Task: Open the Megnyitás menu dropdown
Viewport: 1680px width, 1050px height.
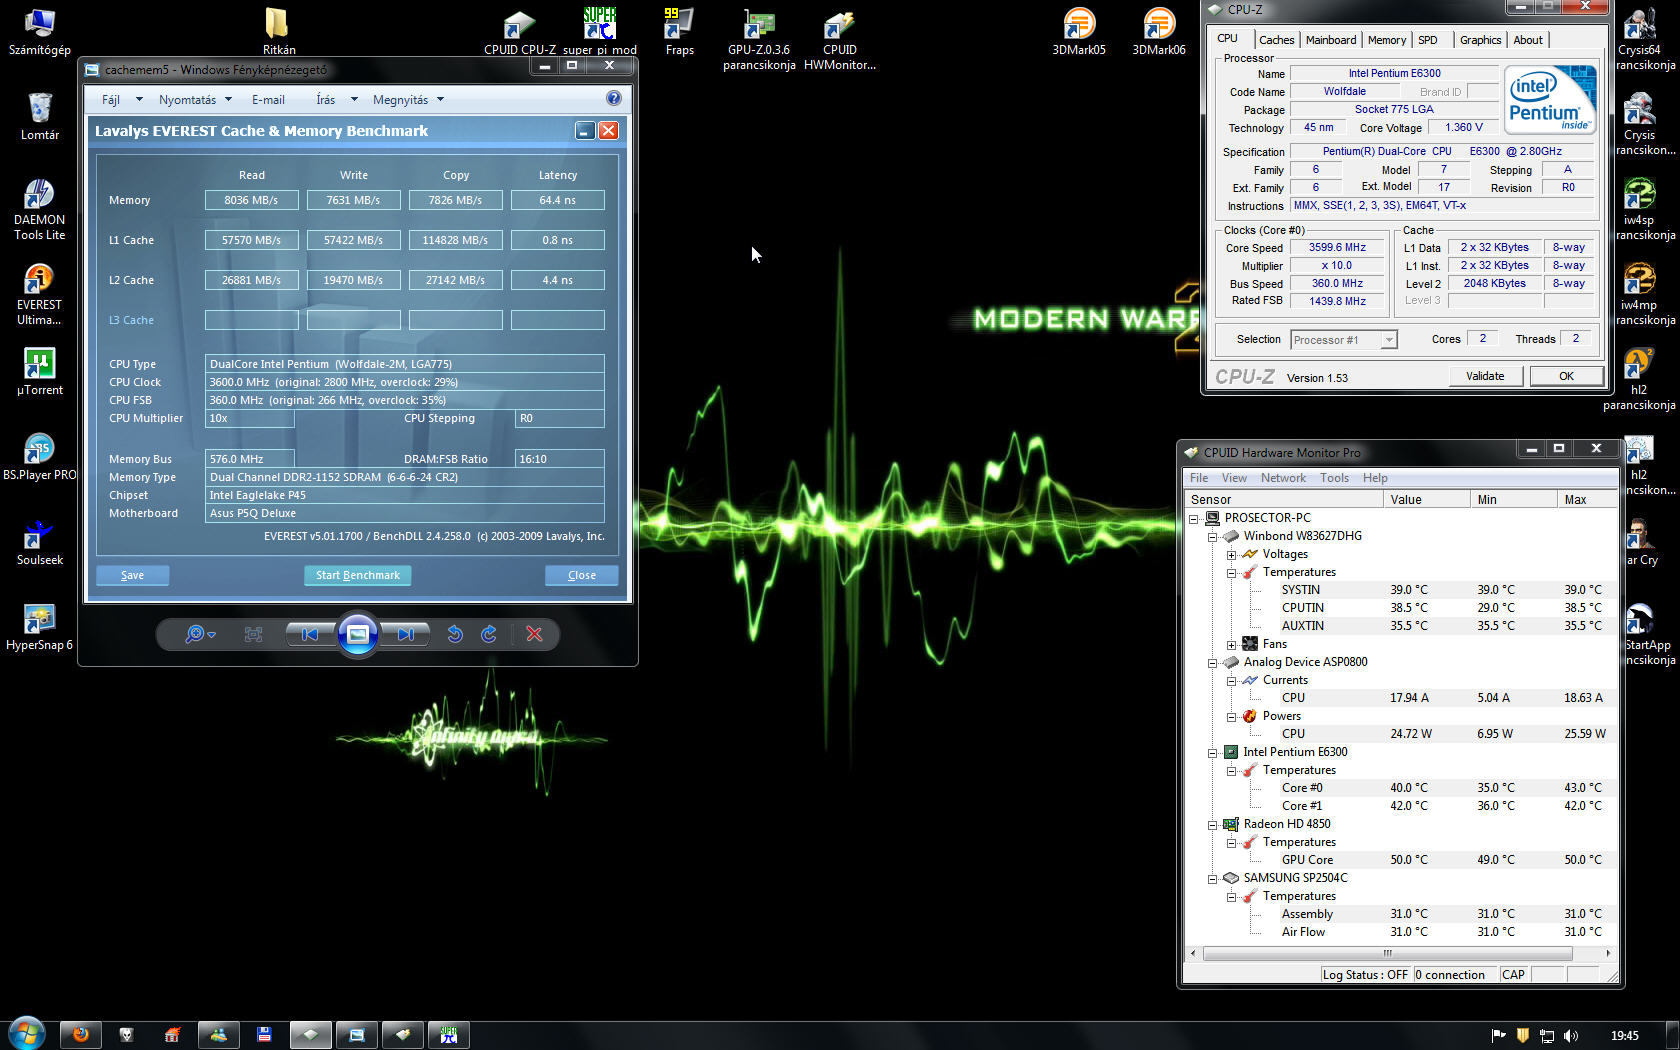Action: [x=408, y=99]
